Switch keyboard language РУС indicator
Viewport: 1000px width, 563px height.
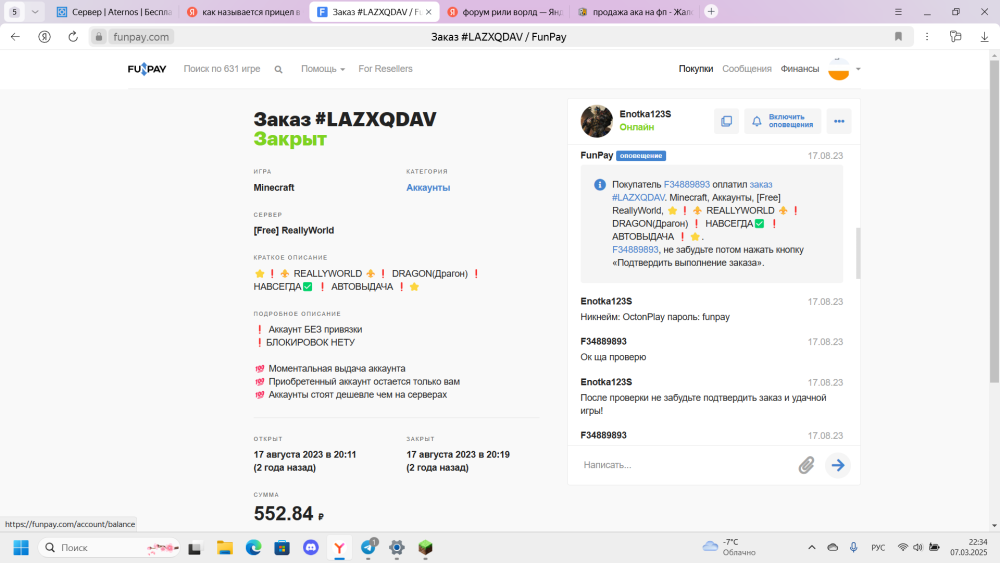click(878, 548)
